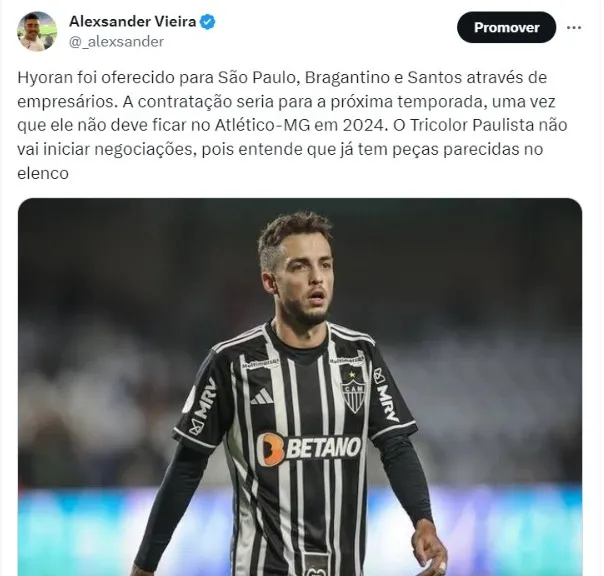Image resolution: width=604 pixels, height=576 pixels.
Task: Click the blue verified checkmark badge
Action: point(208,22)
